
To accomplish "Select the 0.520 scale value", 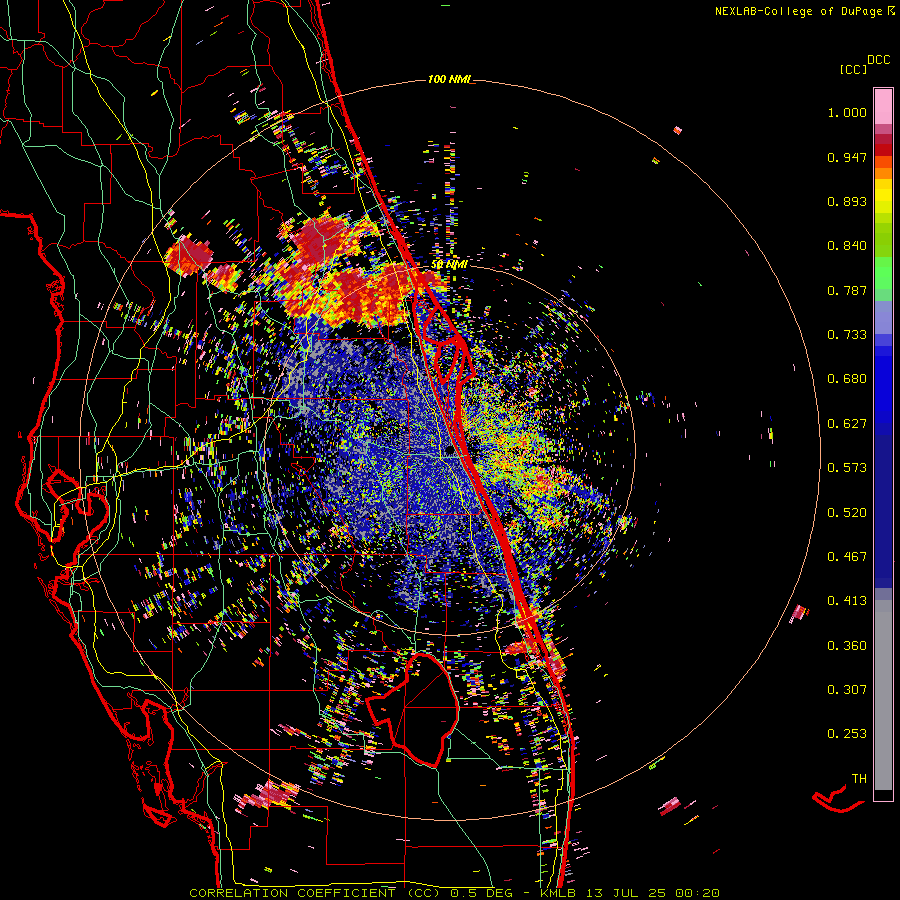I will pyautogui.click(x=847, y=513).
